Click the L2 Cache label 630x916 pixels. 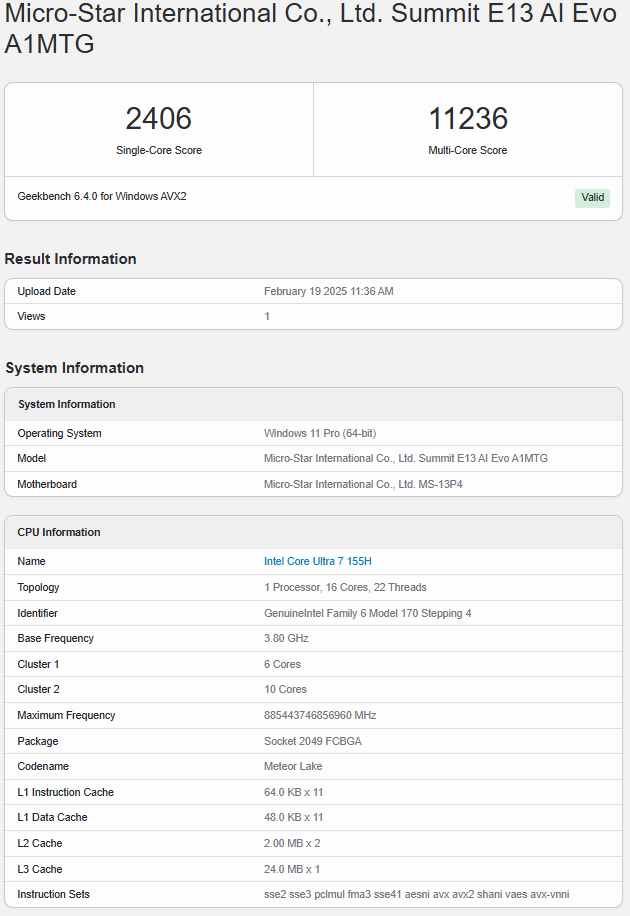pyautogui.click(x=39, y=844)
